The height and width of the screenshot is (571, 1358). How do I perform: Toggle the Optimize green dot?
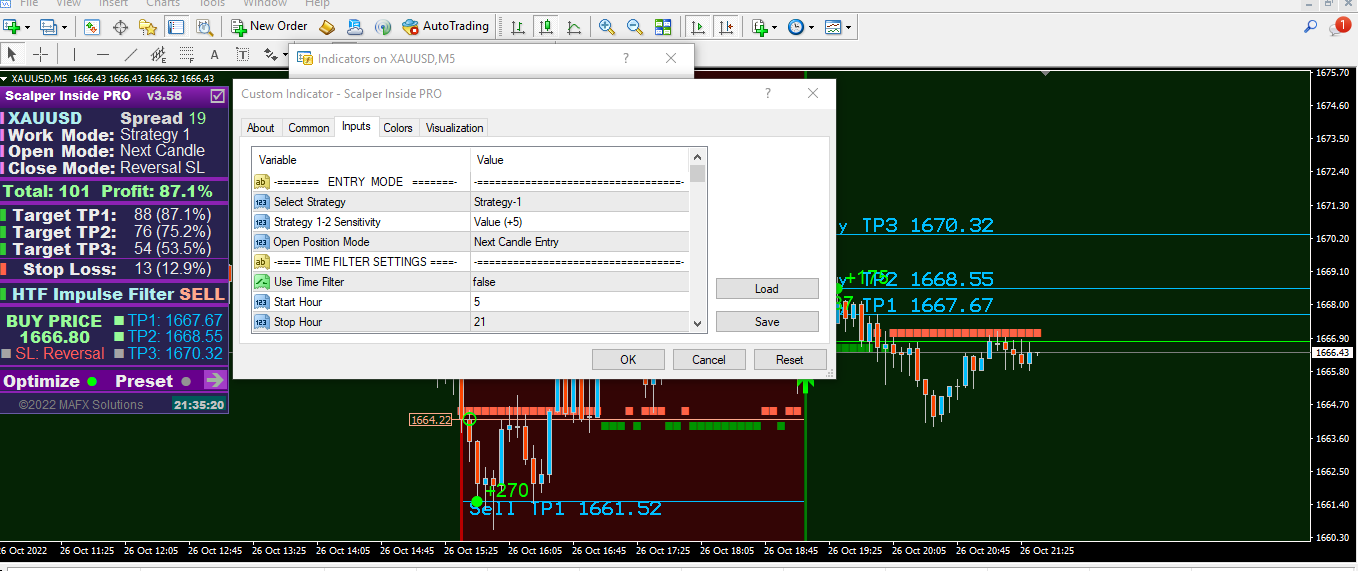point(92,381)
